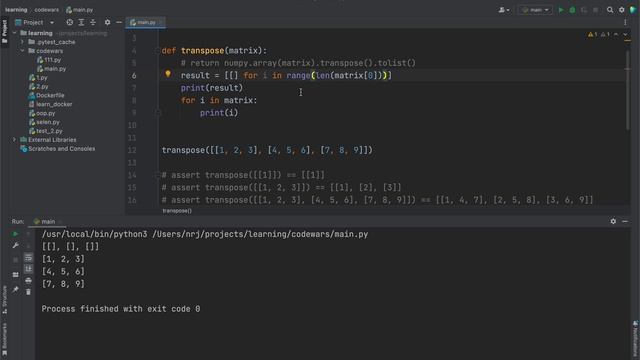This screenshot has width=640, height=360.
Task: Click main.py path link in console output
Action: point(260,234)
